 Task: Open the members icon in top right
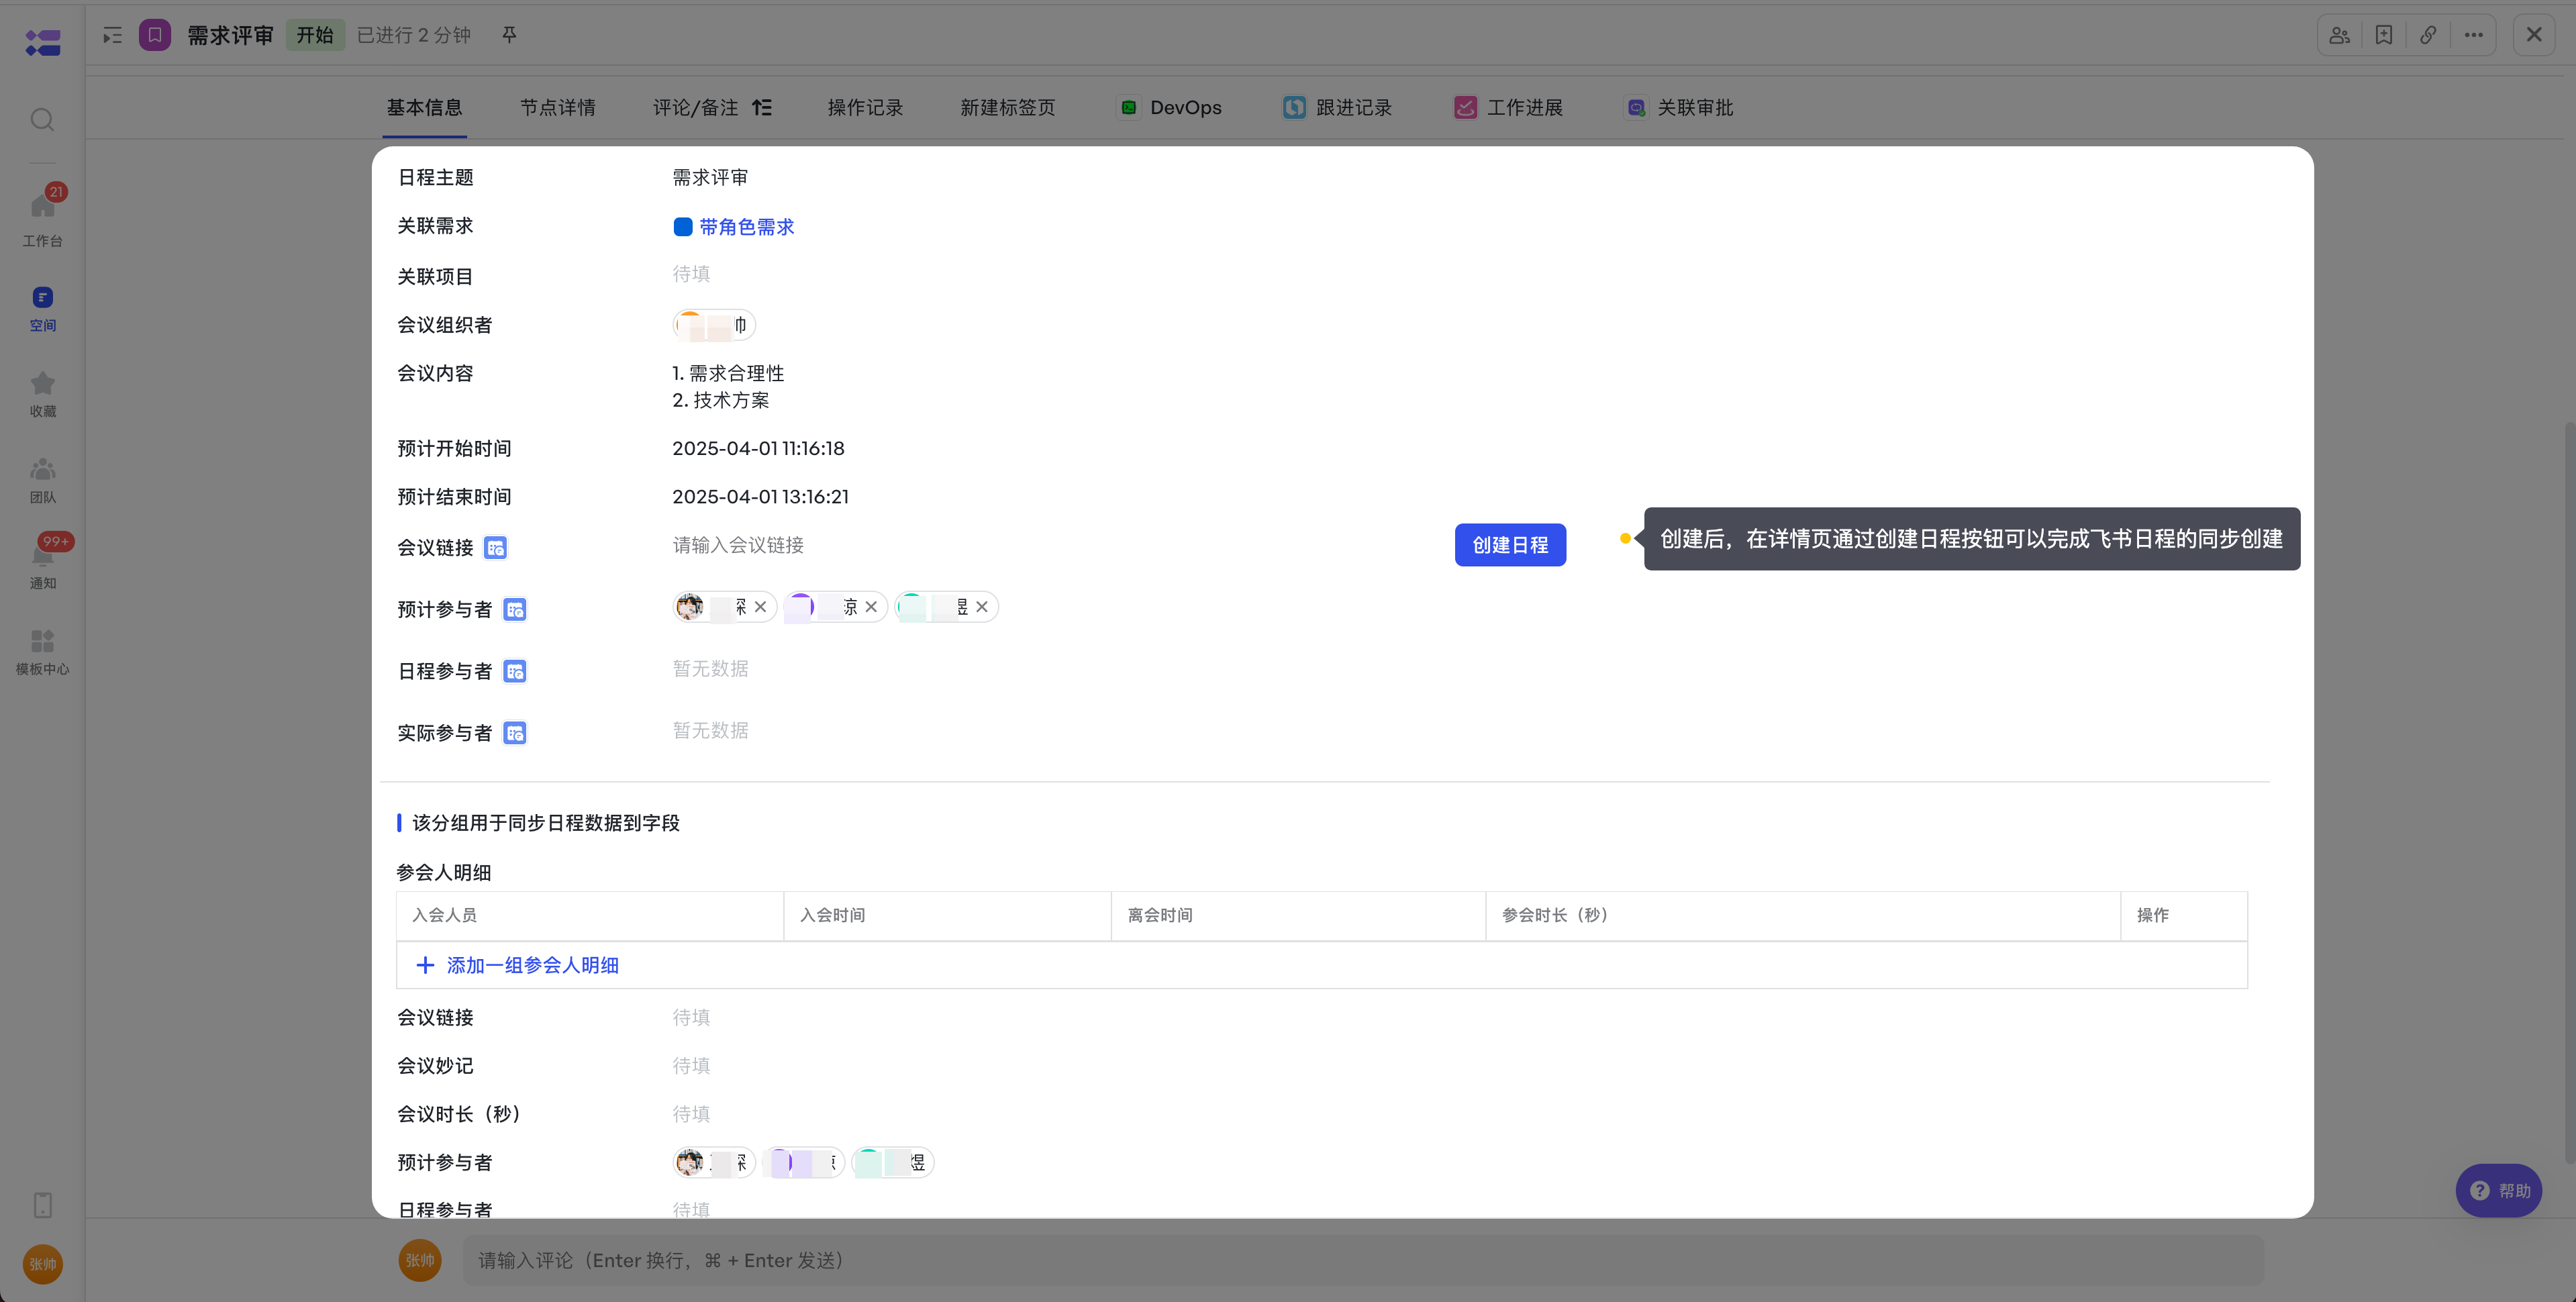2339,35
